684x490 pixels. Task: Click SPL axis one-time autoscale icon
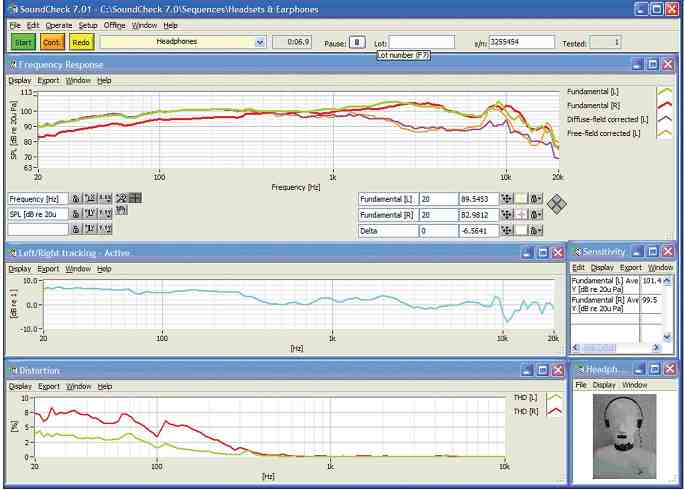(90, 213)
